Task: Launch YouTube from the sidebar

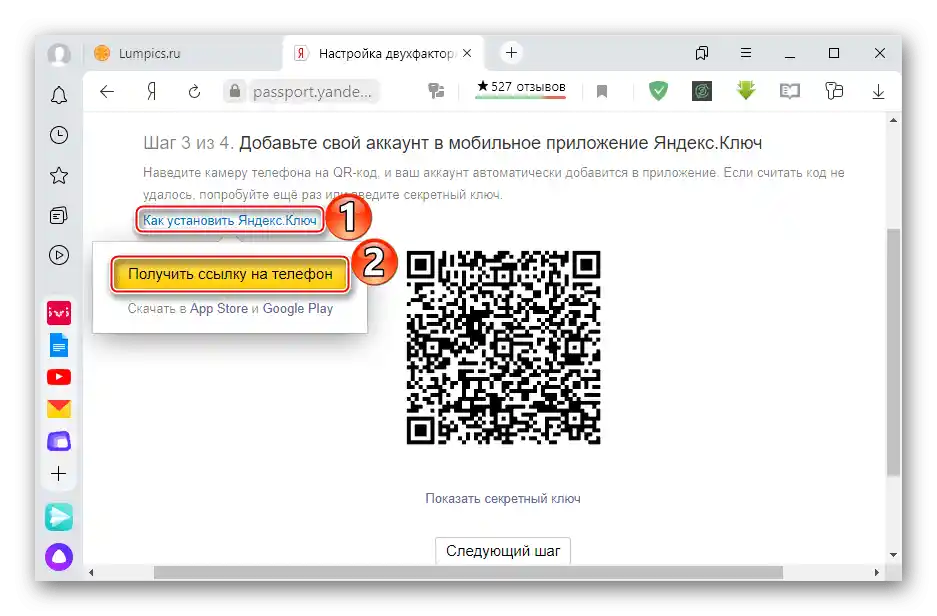Action: point(59,377)
